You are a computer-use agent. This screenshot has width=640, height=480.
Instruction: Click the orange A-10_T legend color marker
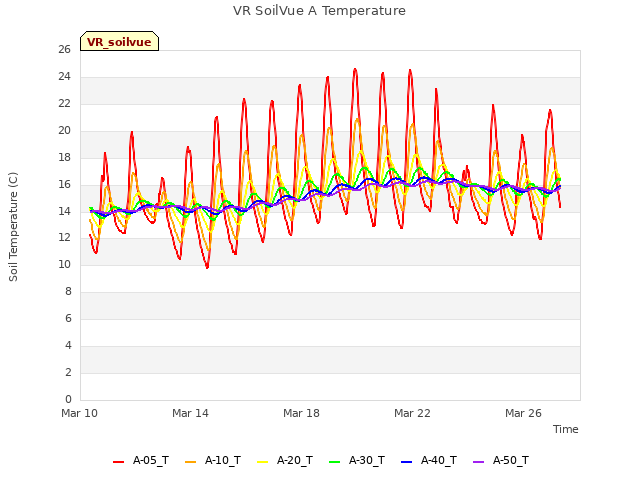[x=190, y=462]
